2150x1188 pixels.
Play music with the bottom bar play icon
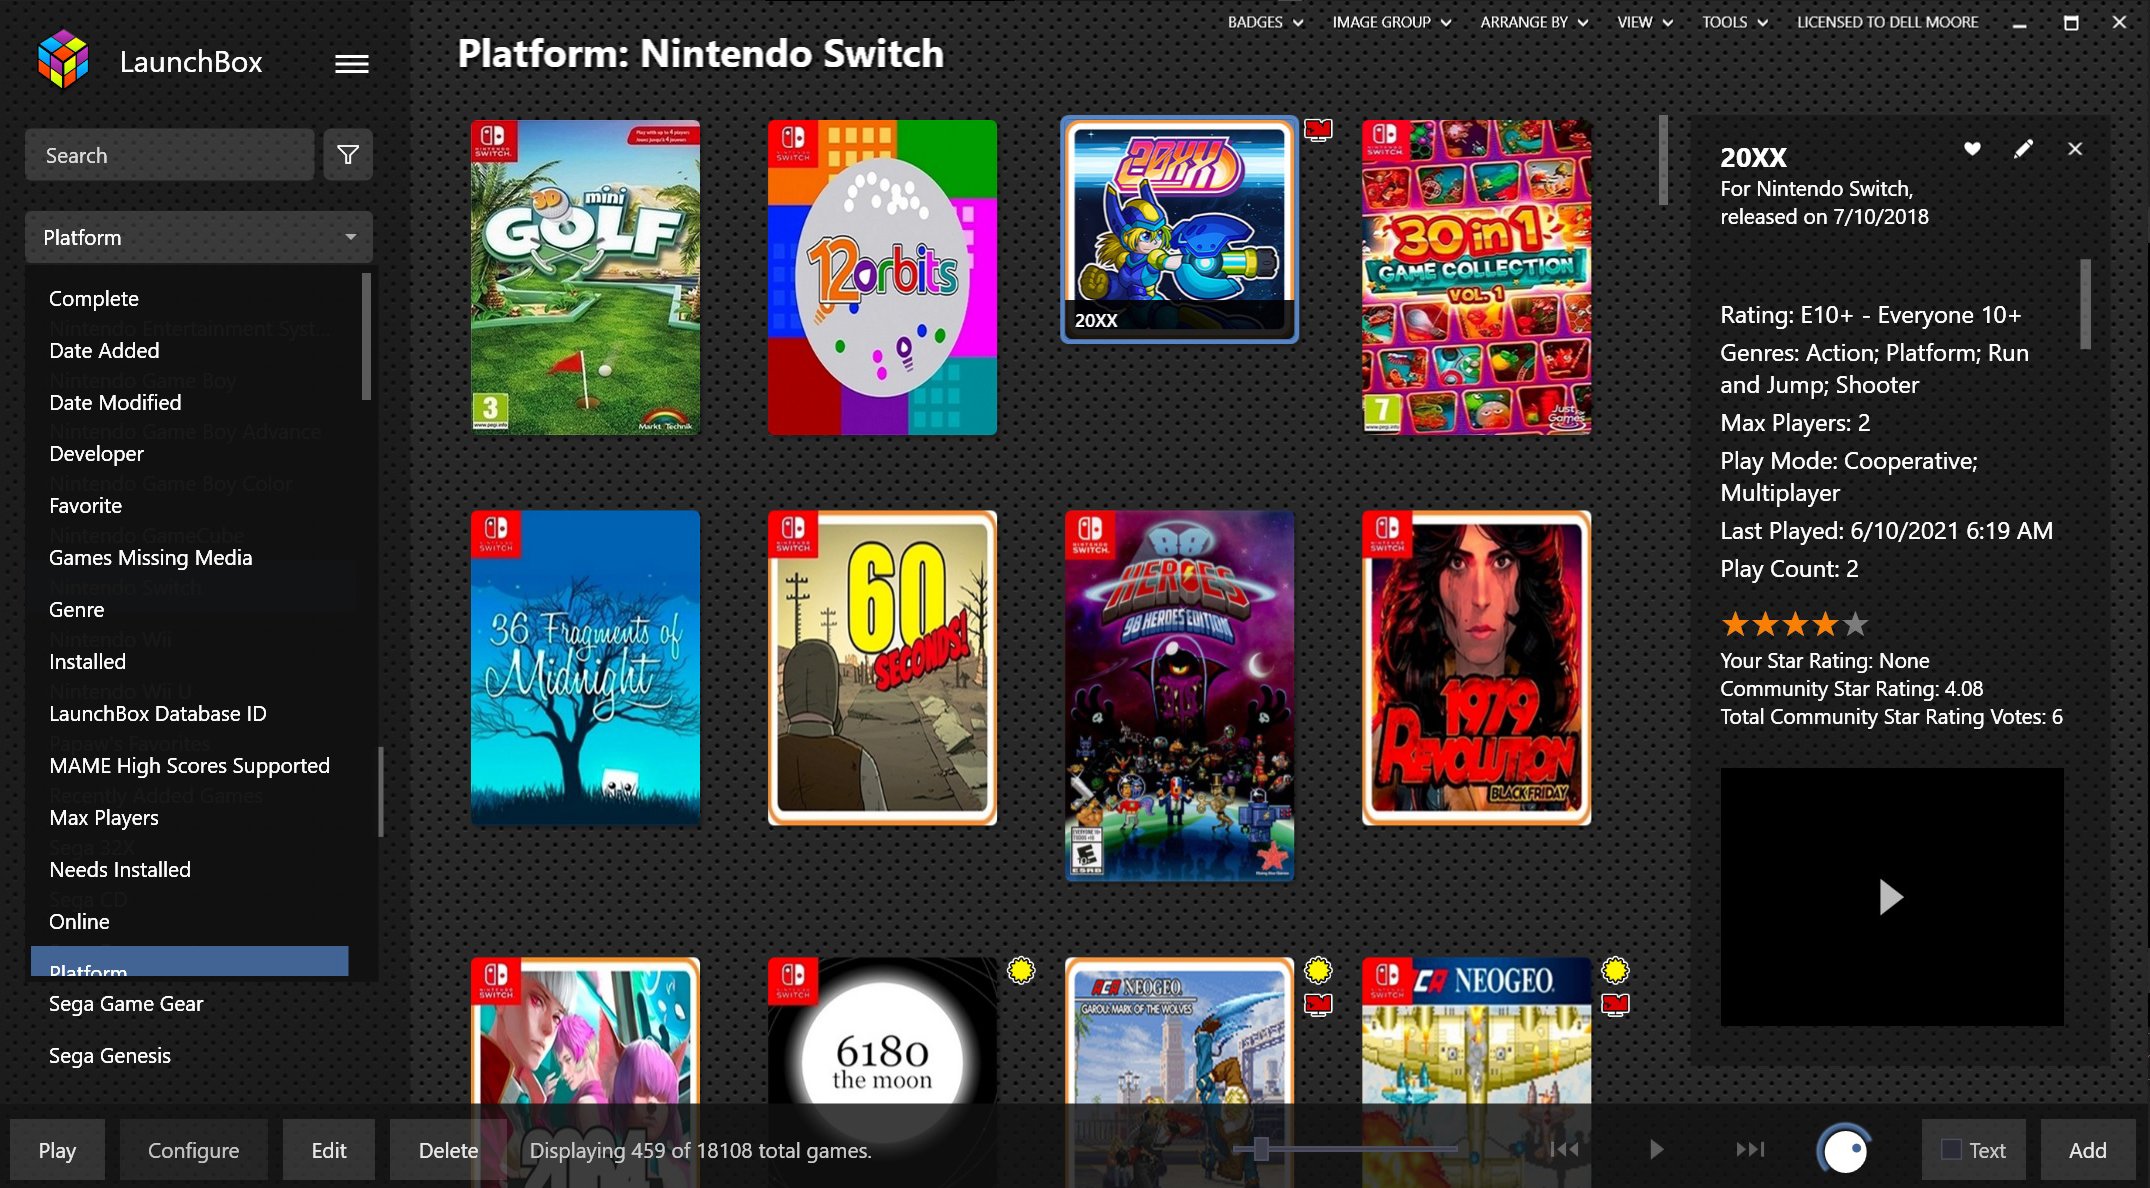1656,1149
